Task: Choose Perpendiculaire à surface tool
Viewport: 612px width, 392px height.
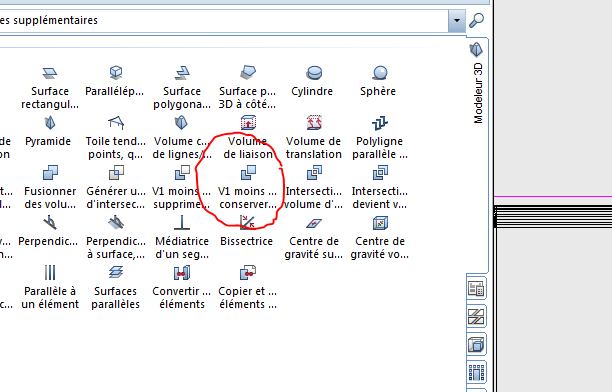Action: 116,237
